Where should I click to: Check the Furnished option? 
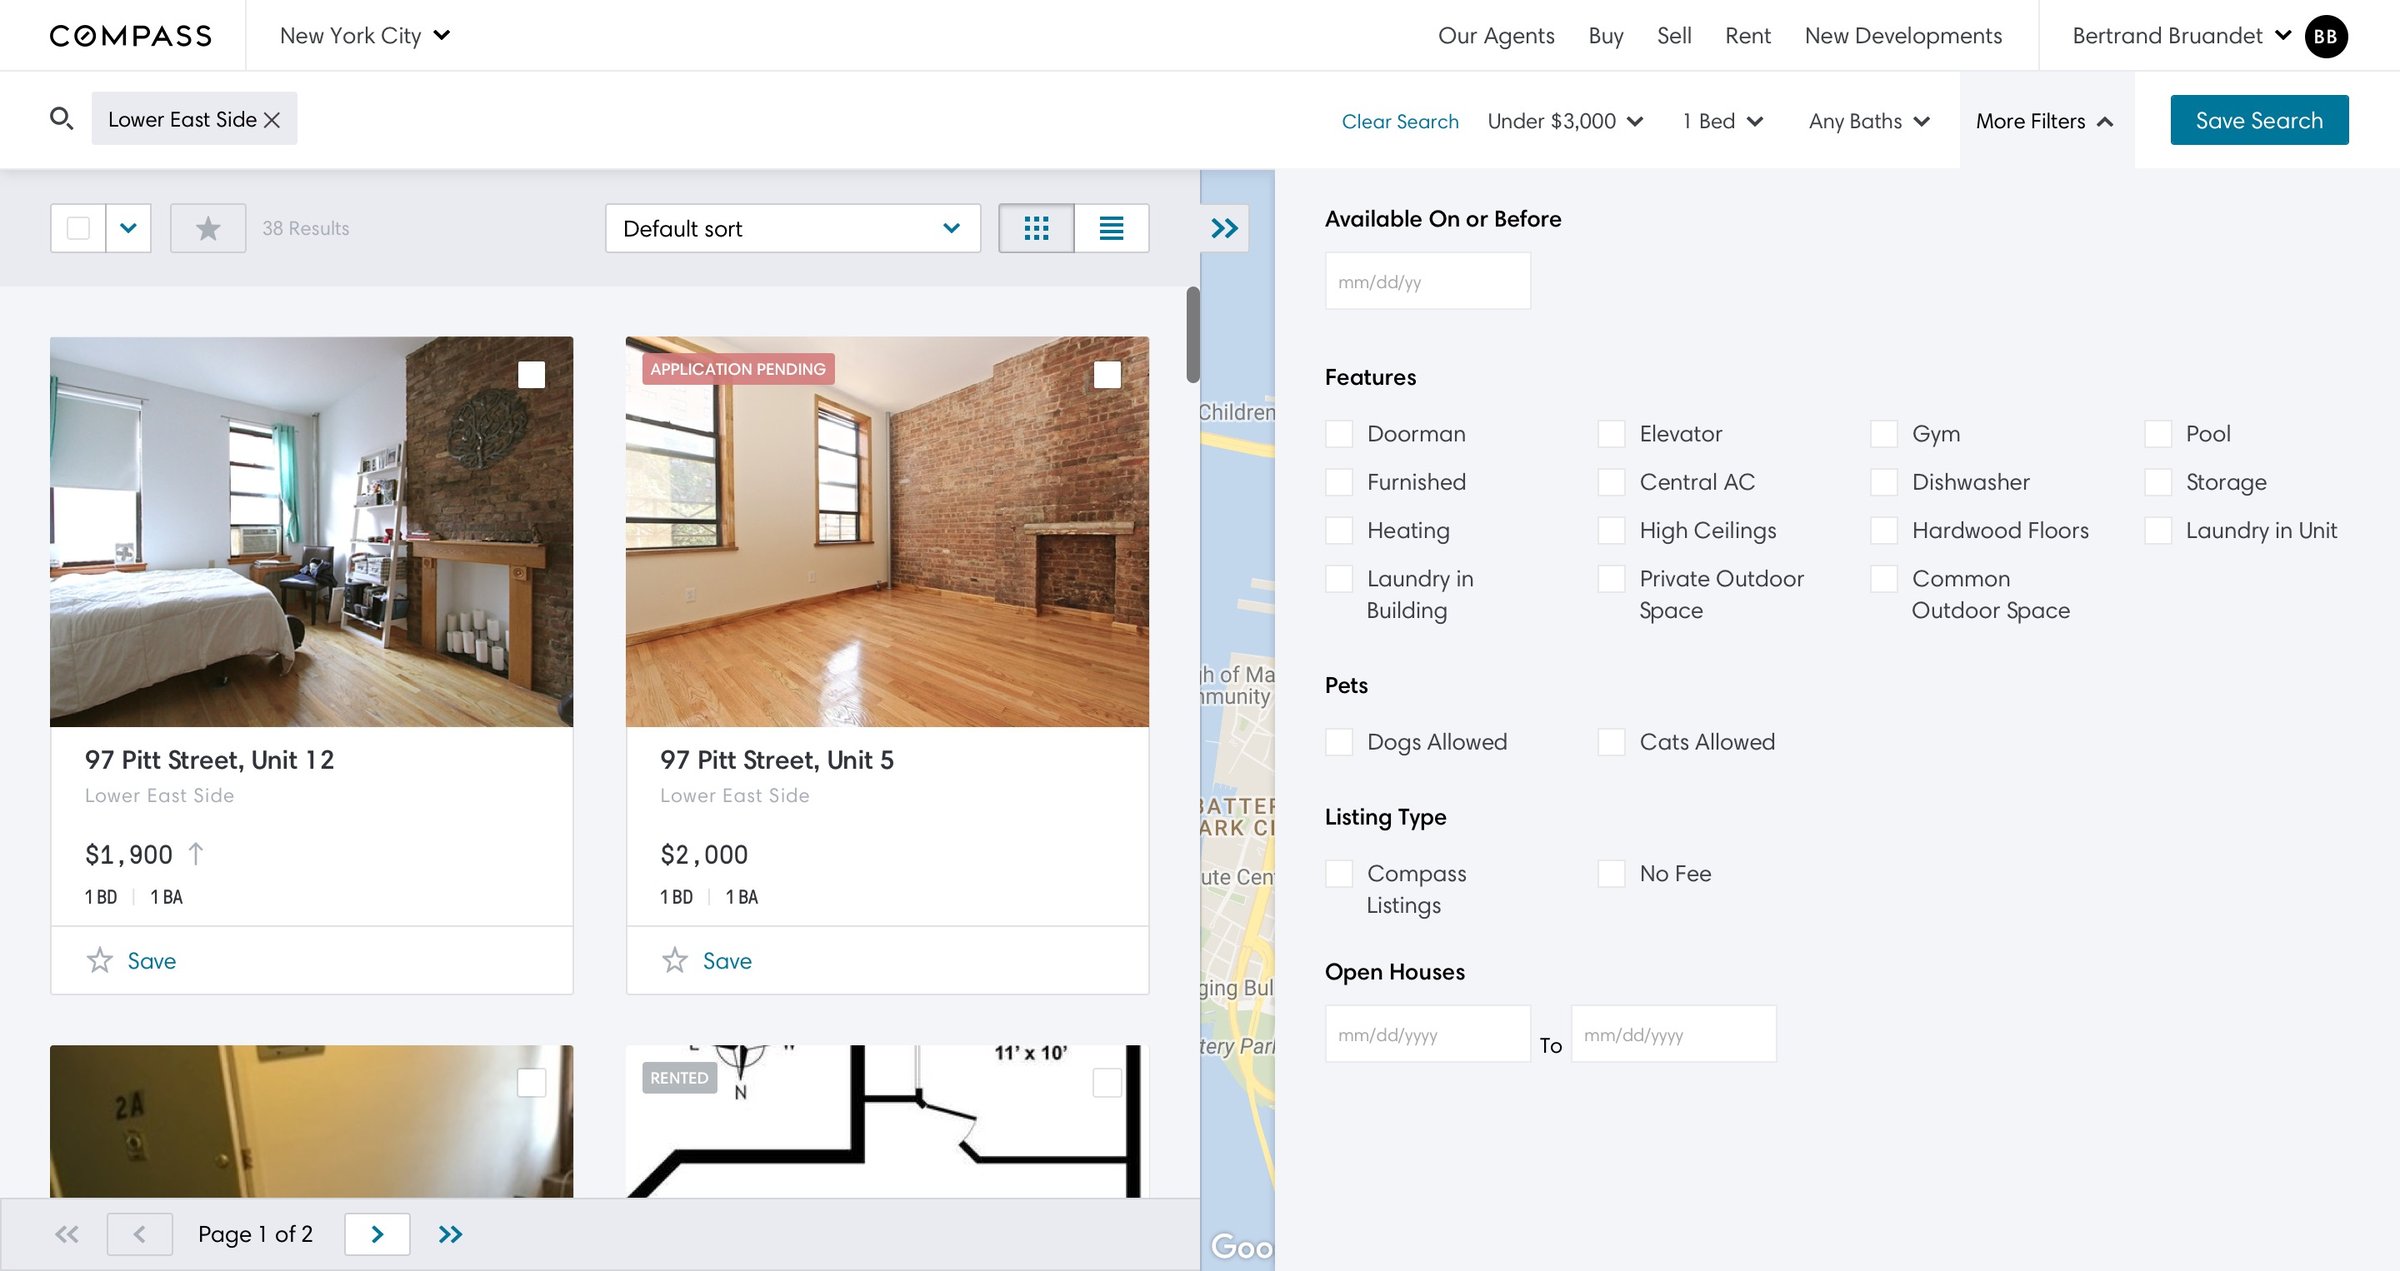click(1339, 482)
